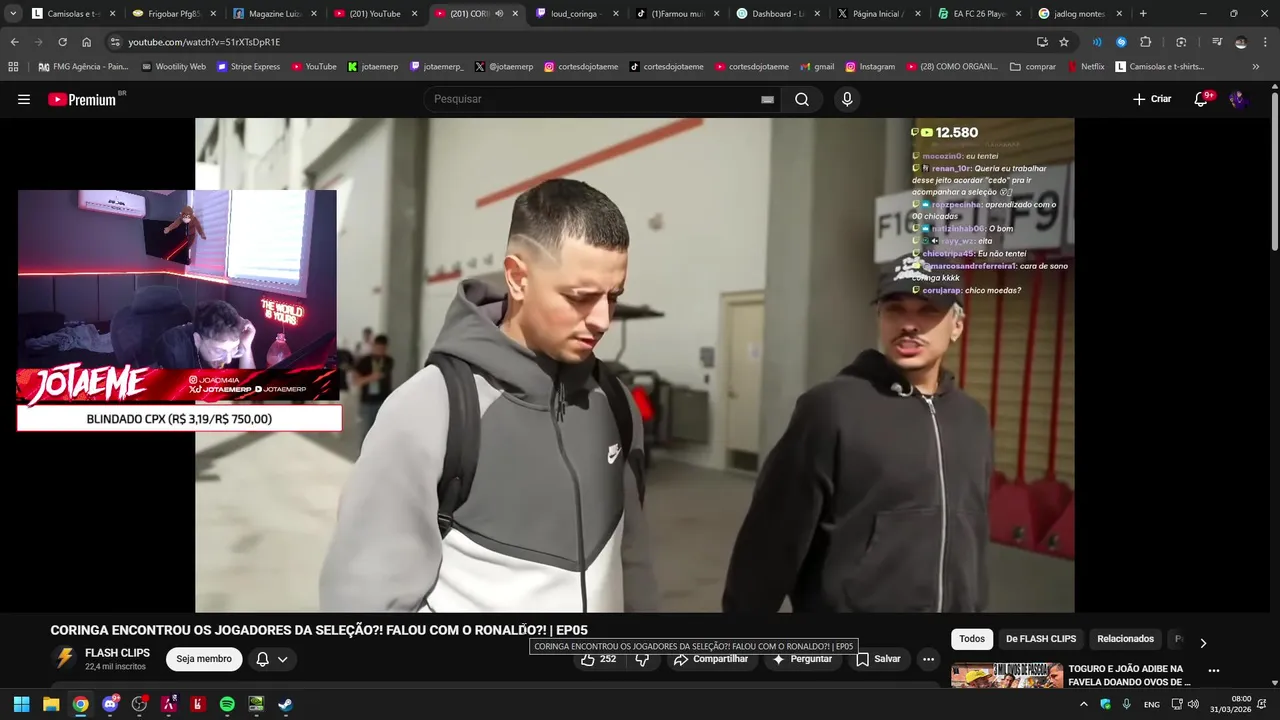Screen dimensions: 1280x720
Task: Open the Instagram bookmark
Action: pos(870,67)
